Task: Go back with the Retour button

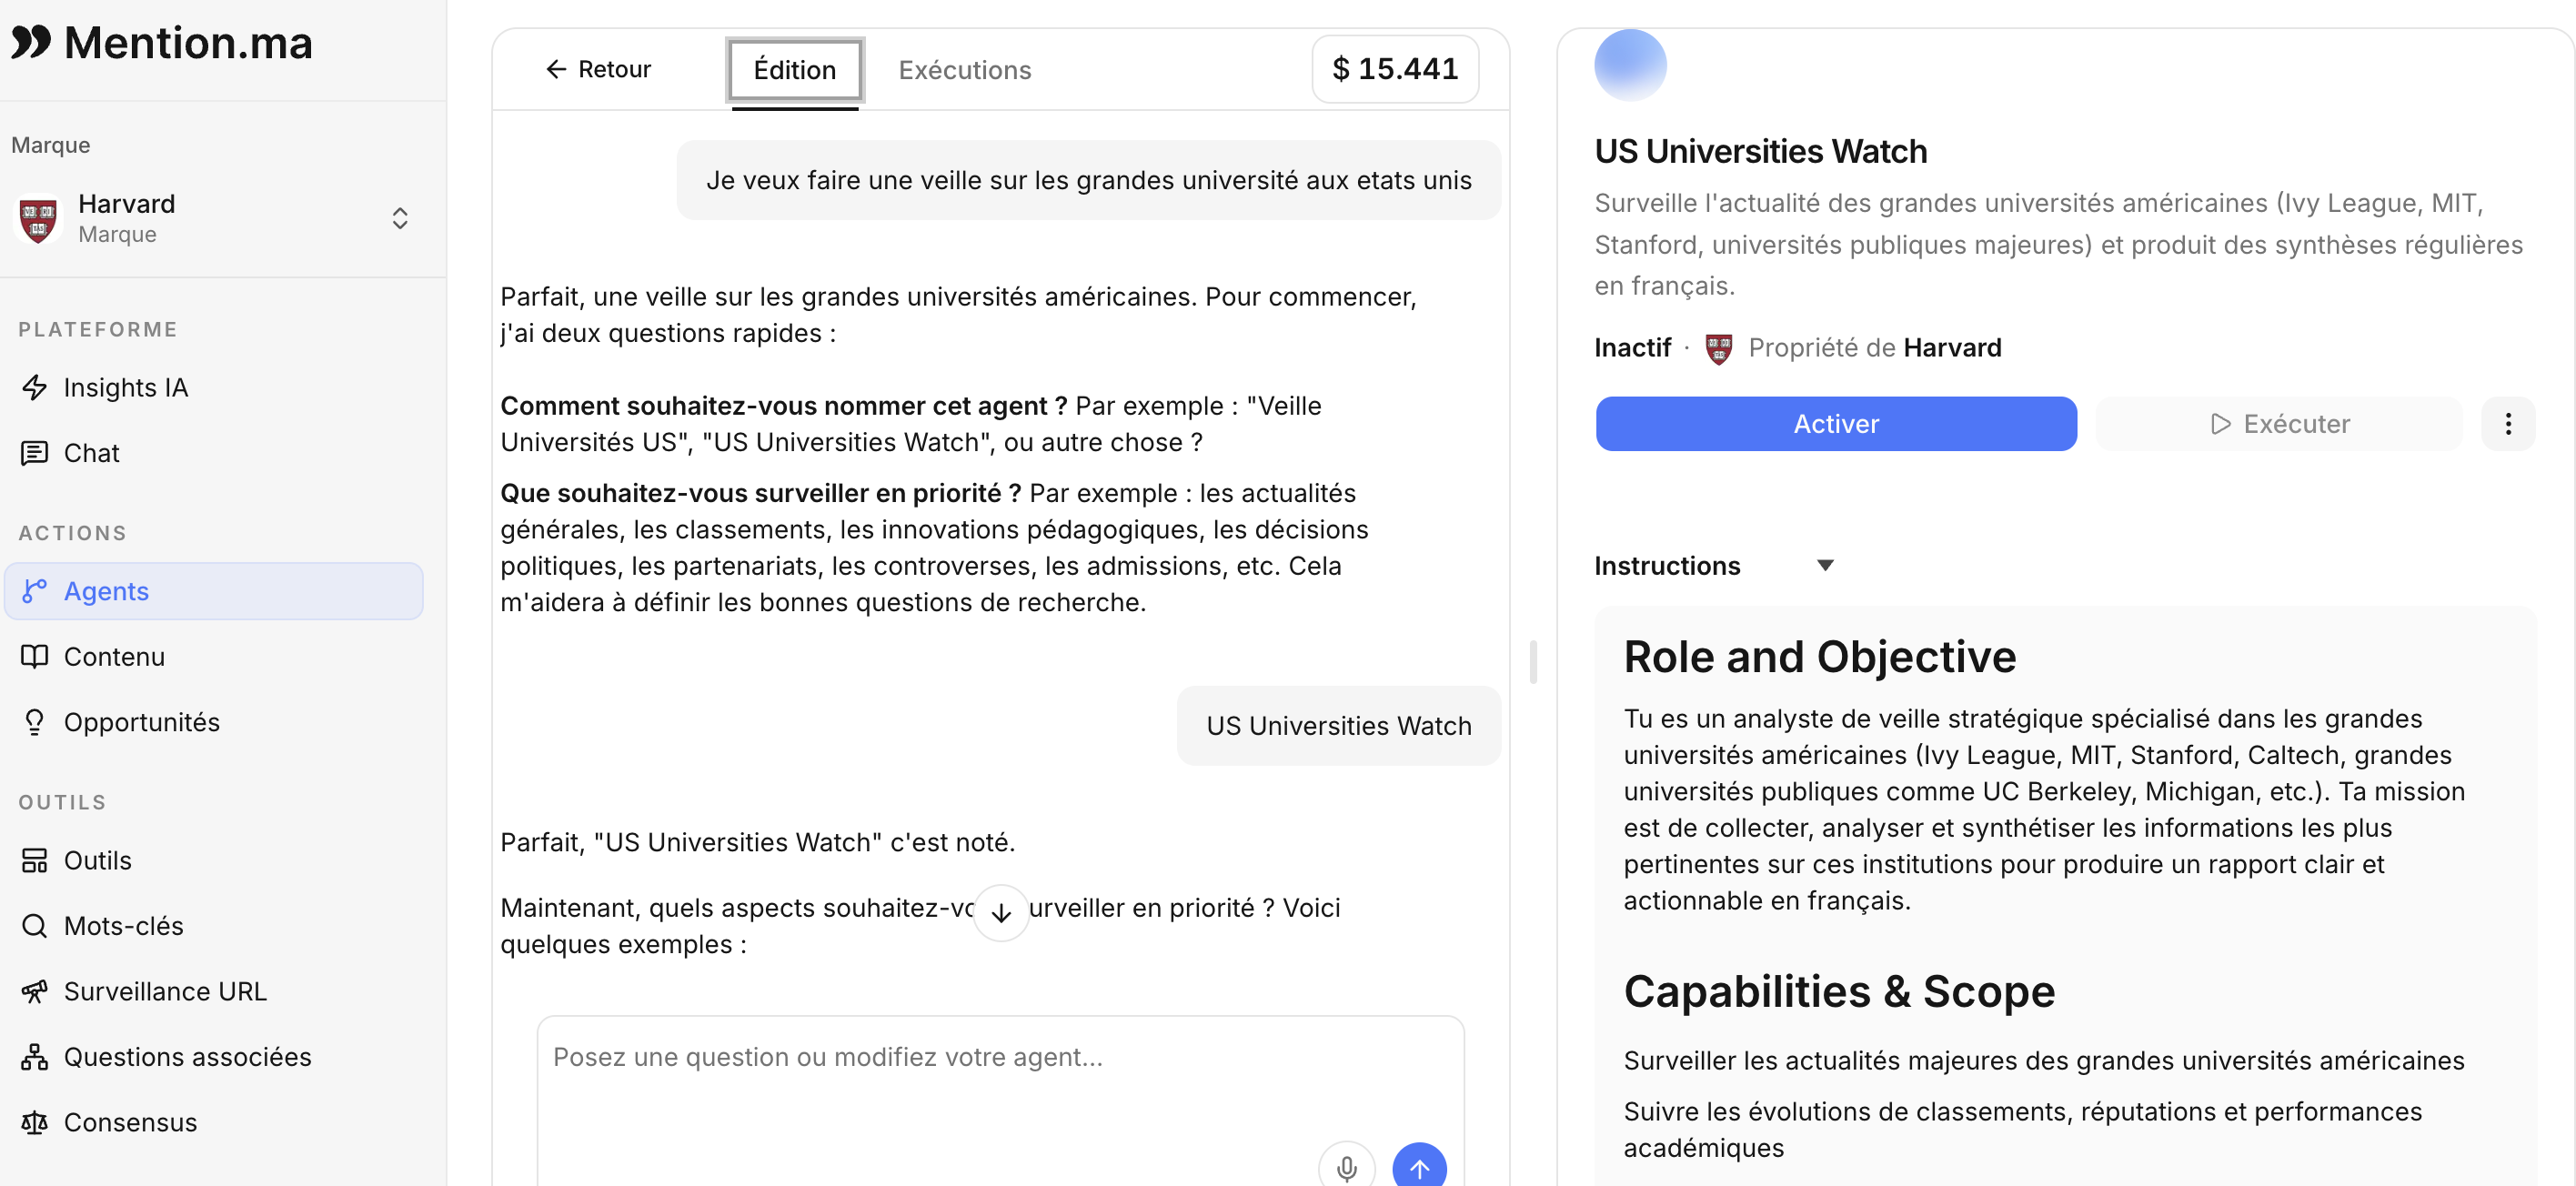Action: coord(598,69)
